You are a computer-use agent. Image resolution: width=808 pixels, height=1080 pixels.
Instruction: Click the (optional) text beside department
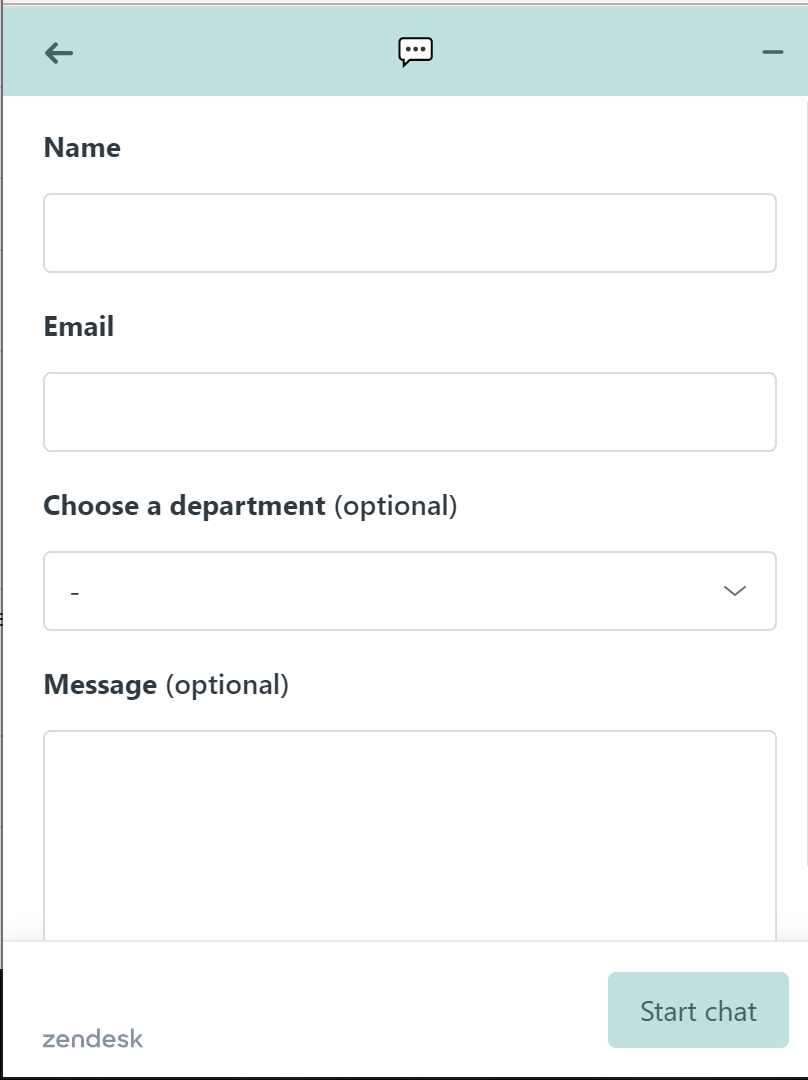tap(396, 506)
